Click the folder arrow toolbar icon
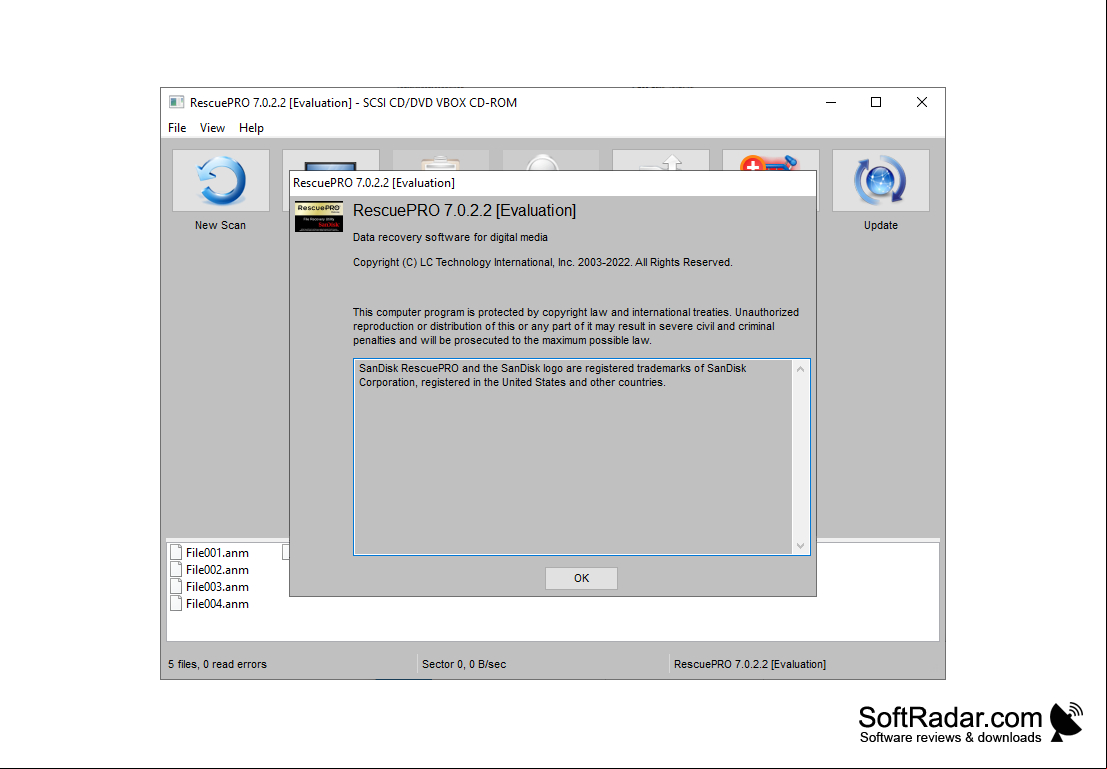 661,160
